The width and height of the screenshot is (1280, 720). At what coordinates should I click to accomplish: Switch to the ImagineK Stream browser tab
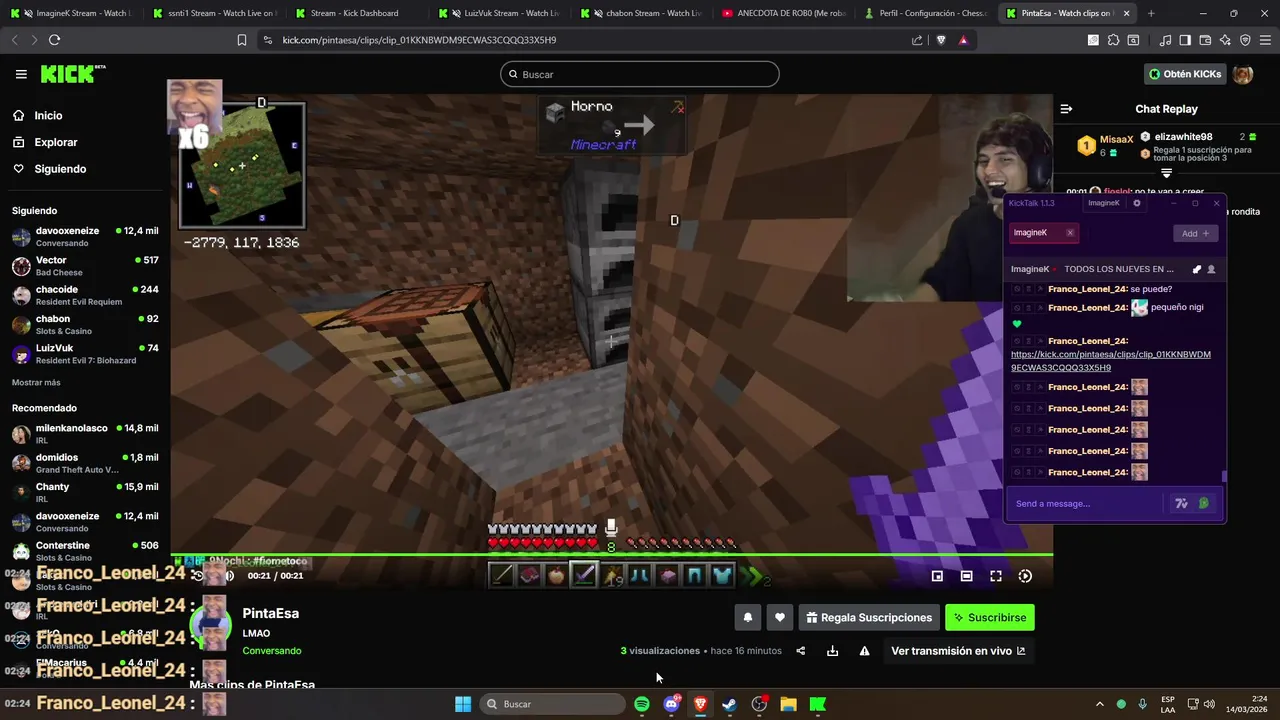[x=74, y=13]
